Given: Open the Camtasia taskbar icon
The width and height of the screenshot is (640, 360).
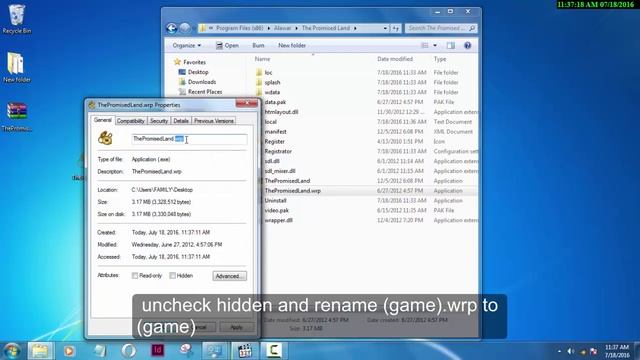Looking at the screenshot, I should point(273,351).
